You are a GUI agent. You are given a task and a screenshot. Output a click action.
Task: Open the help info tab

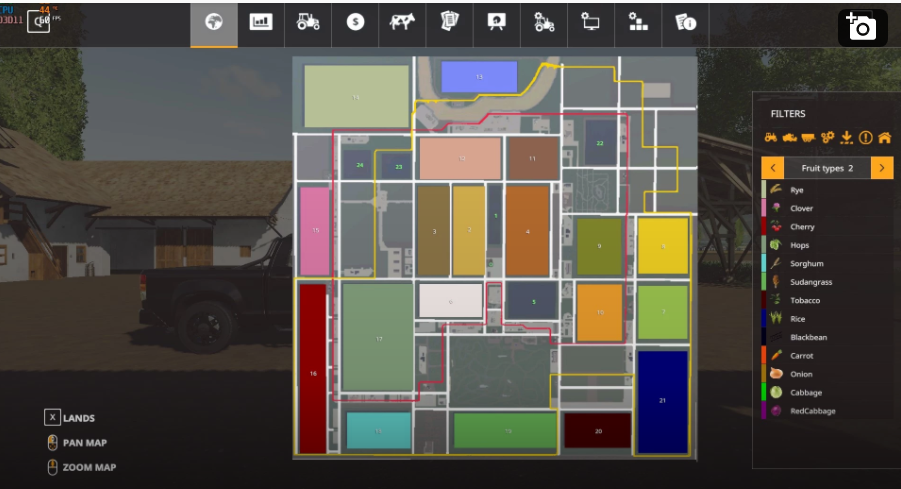point(685,22)
